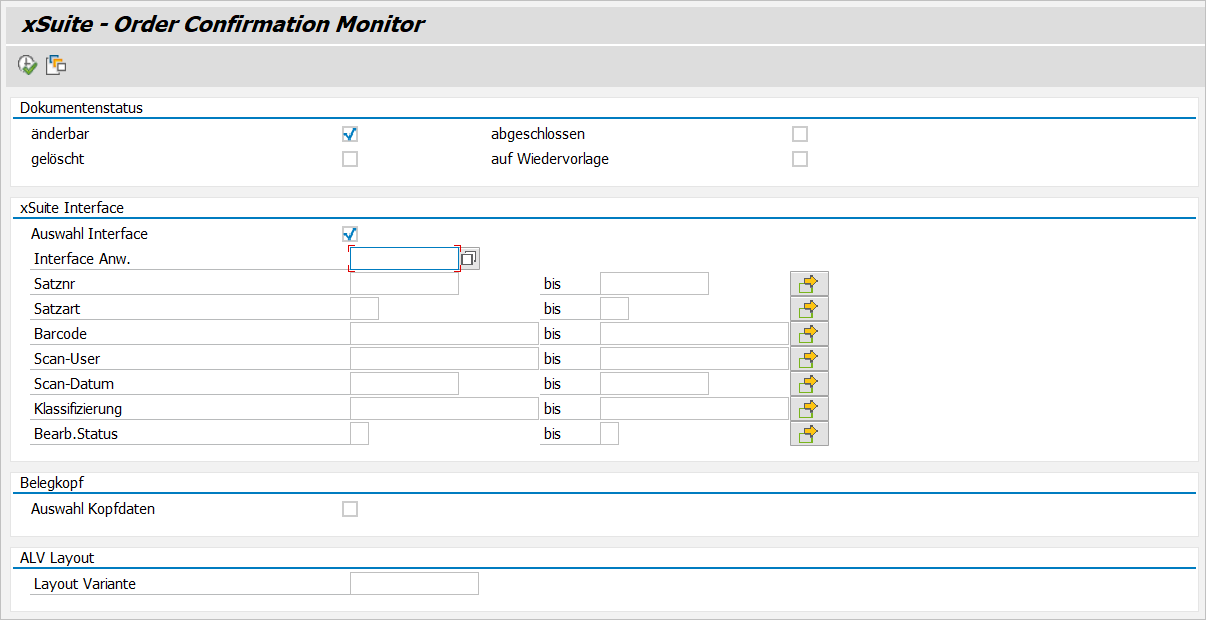Open the Get Variant tool

(x=56, y=64)
